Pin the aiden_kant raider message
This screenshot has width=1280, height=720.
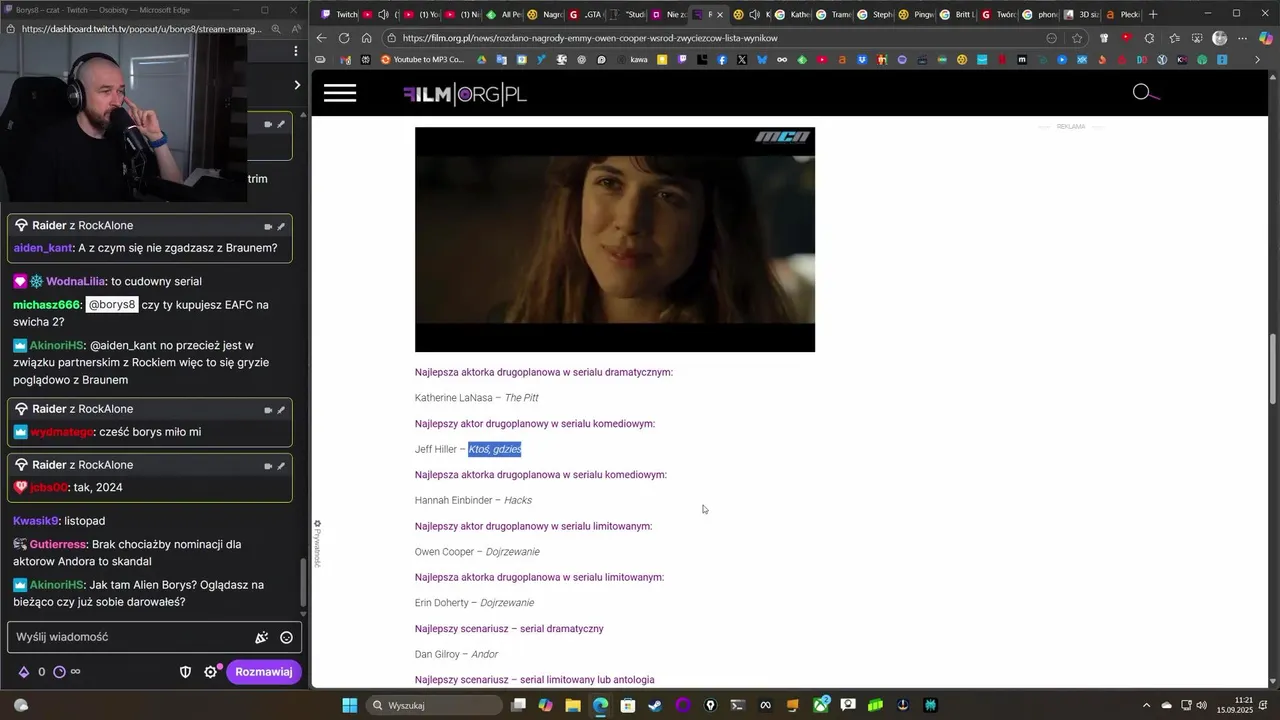point(281,226)
